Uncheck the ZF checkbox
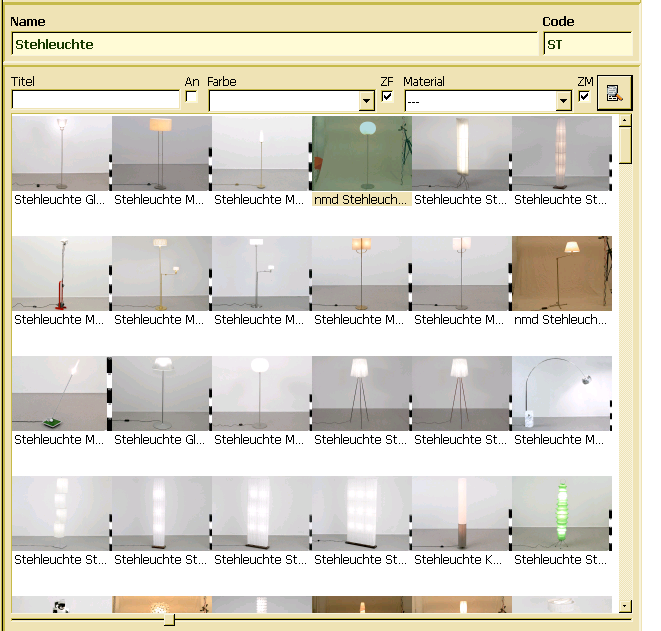 point(387,97)
